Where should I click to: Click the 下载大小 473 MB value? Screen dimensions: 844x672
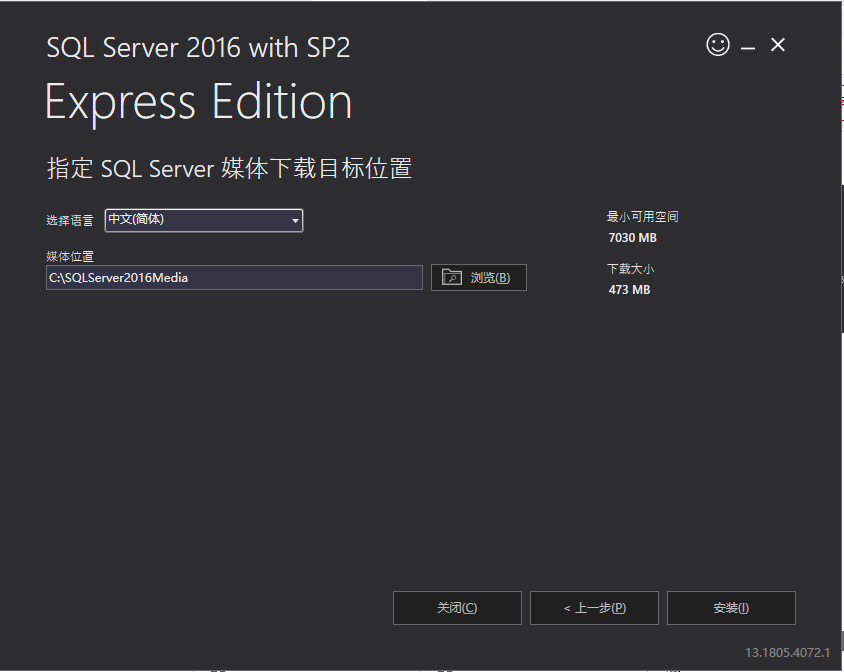click(x=629, y=289)
